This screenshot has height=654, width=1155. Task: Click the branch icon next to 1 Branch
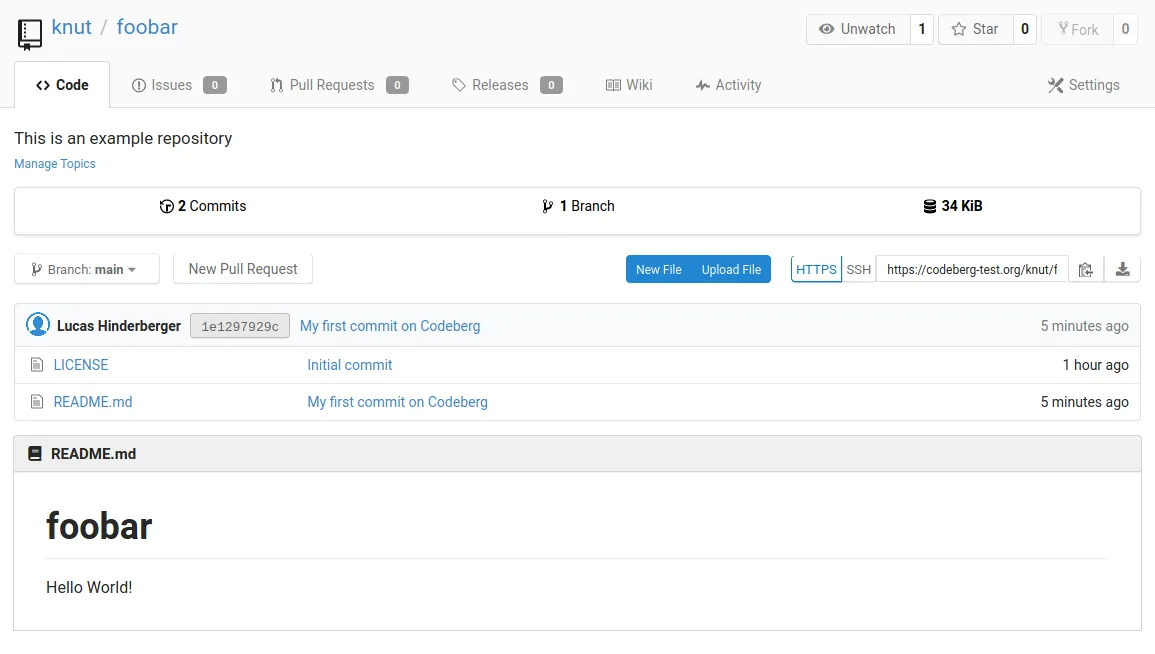pyautogui.click(x=547, y=206)
